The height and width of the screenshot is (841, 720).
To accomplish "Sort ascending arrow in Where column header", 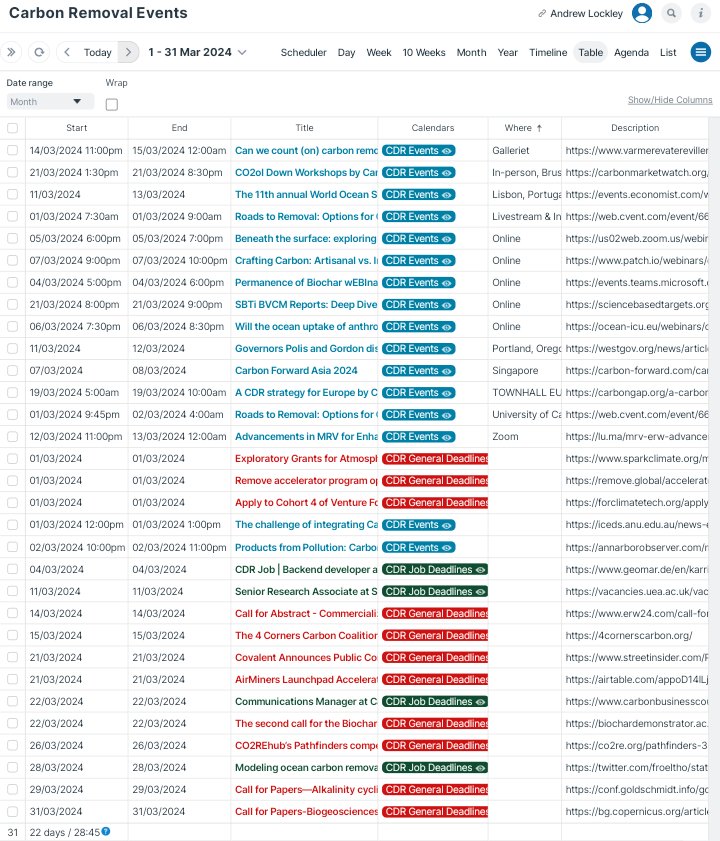I will (x=539, y=128).
